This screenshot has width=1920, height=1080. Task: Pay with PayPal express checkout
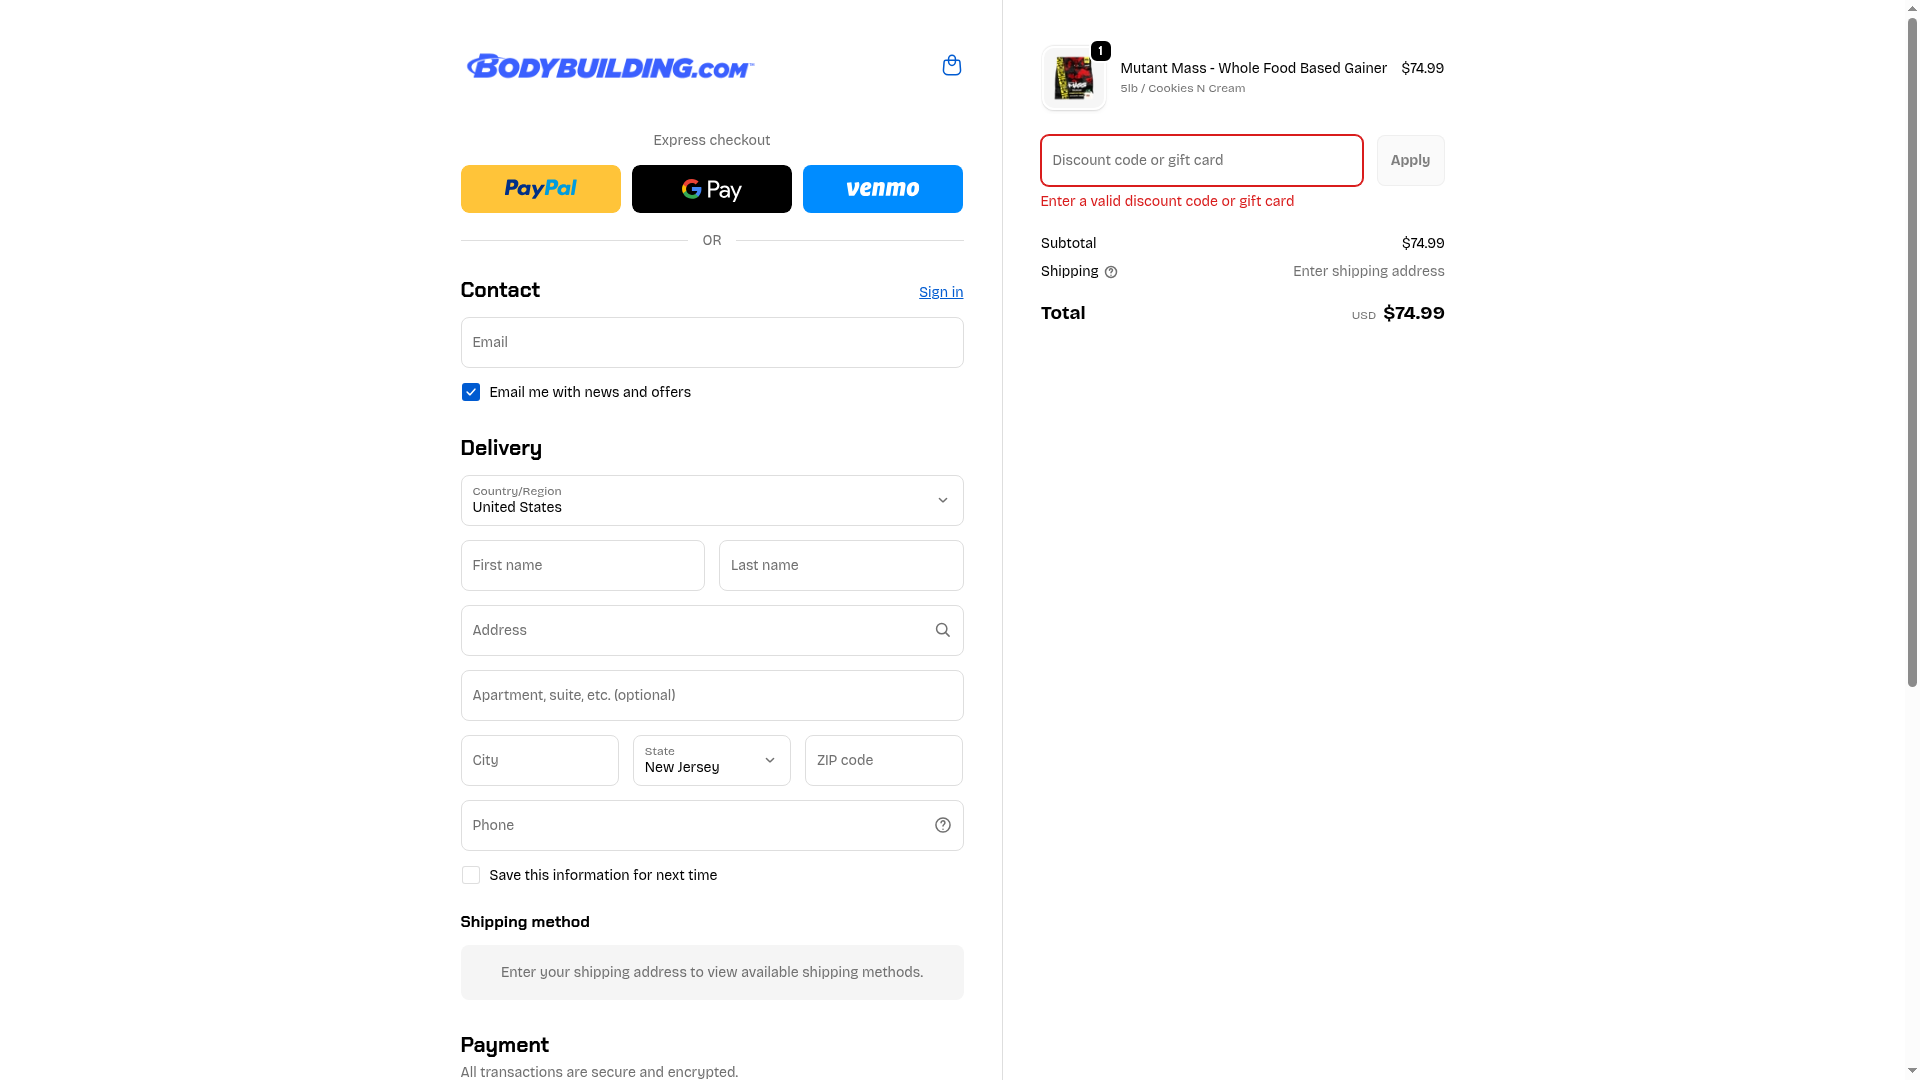[540, 189]
